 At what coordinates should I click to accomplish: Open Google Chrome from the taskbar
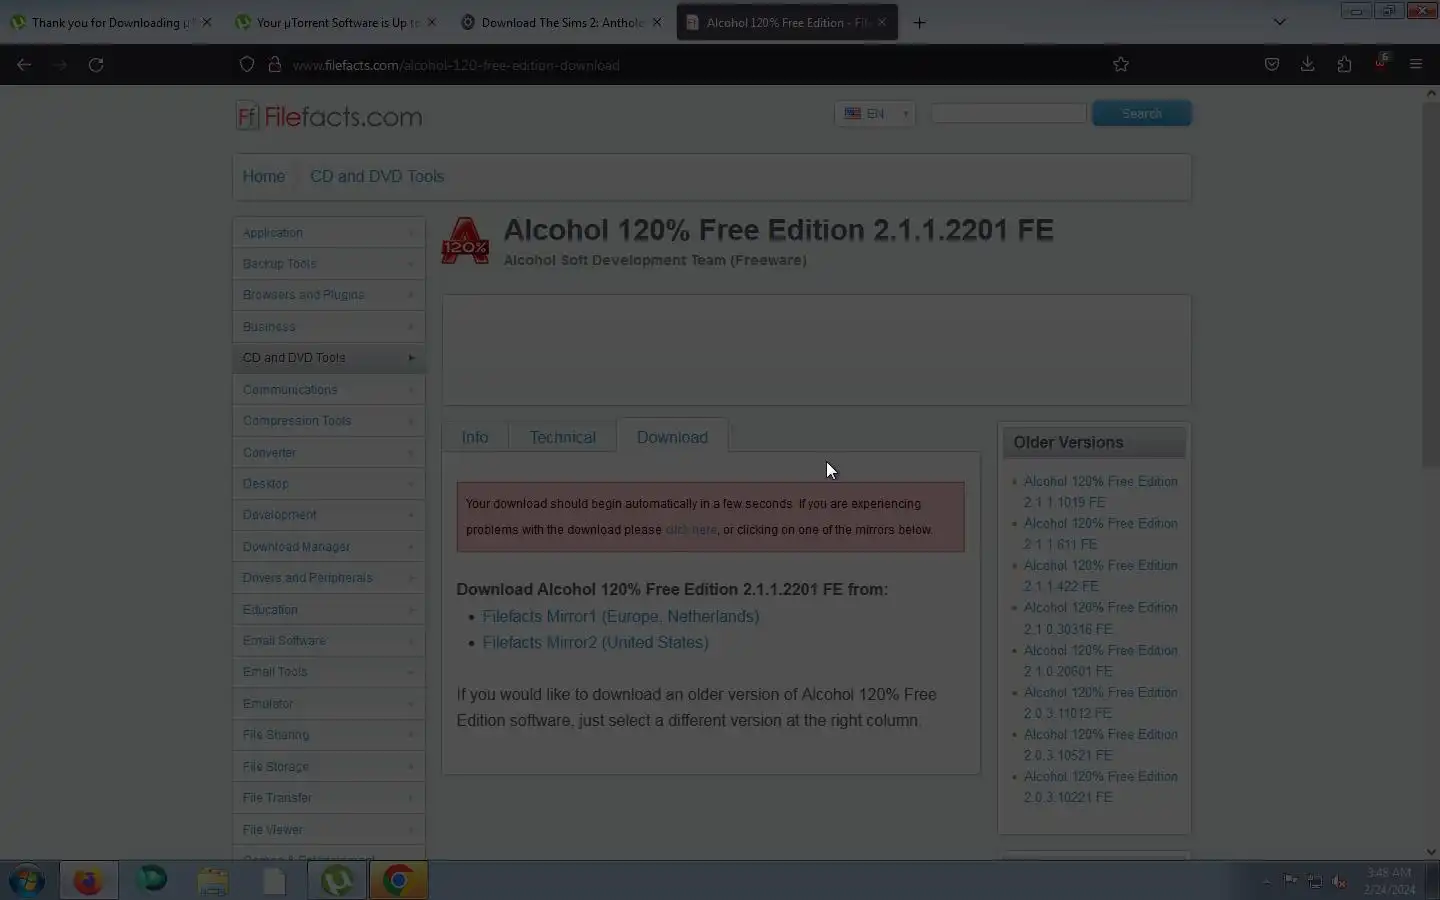point(398,880)
